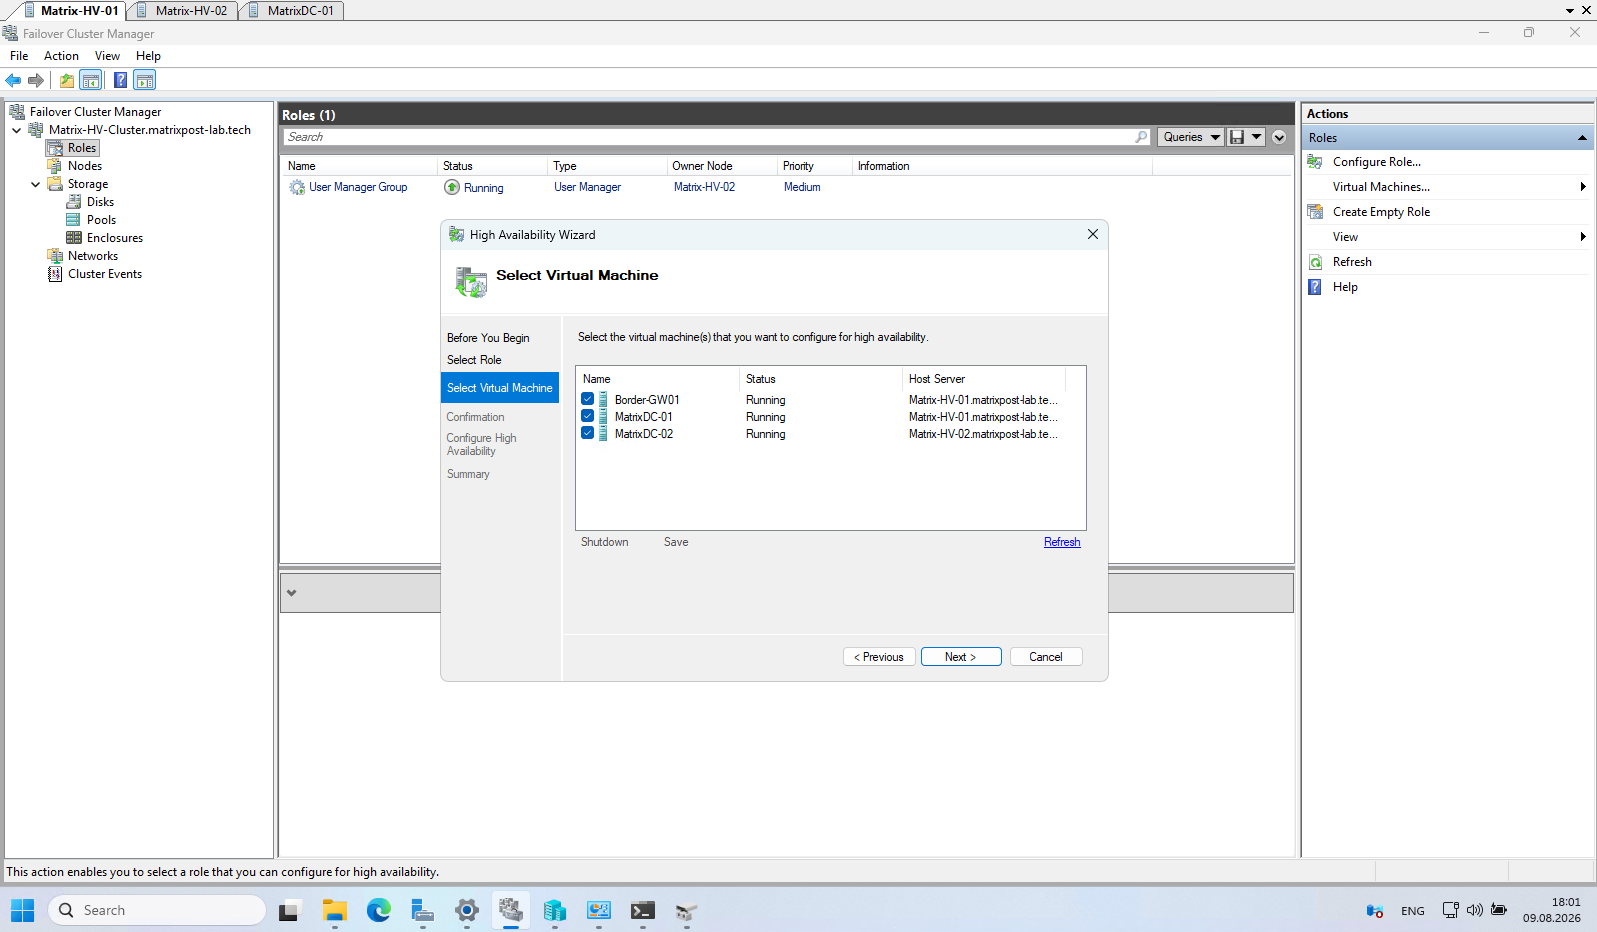1597x932 pixels.
Task: Click into the Roles Search field
Action: [x=709, y=137]
